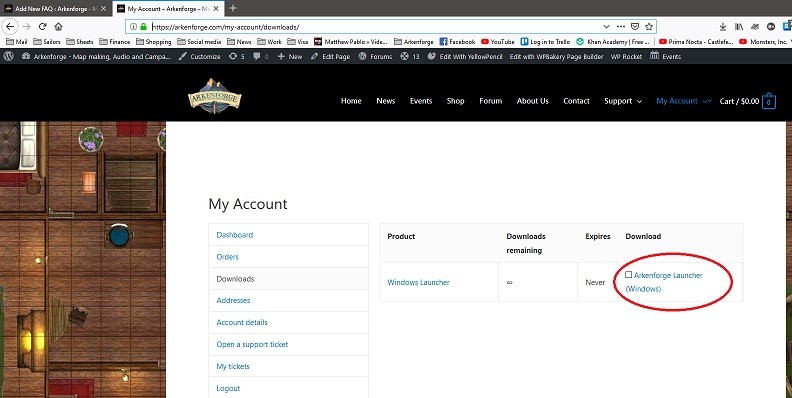Open the Facebook bookmark
Screen dimensions: 792x398
[x=457, y=42]
